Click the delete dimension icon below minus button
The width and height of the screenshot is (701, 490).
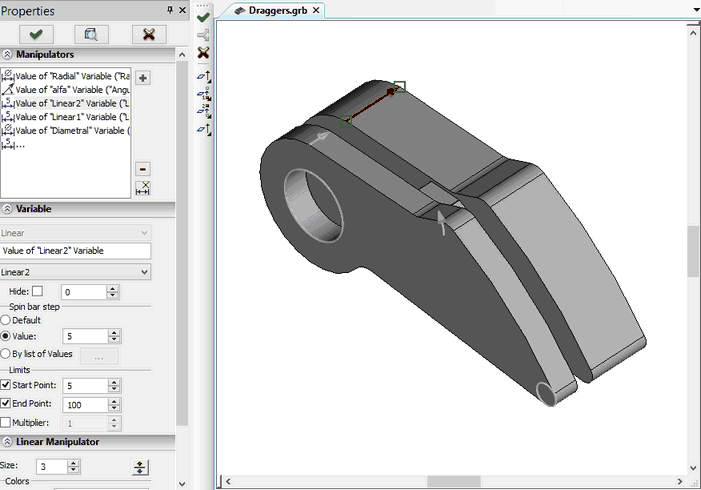143,187
